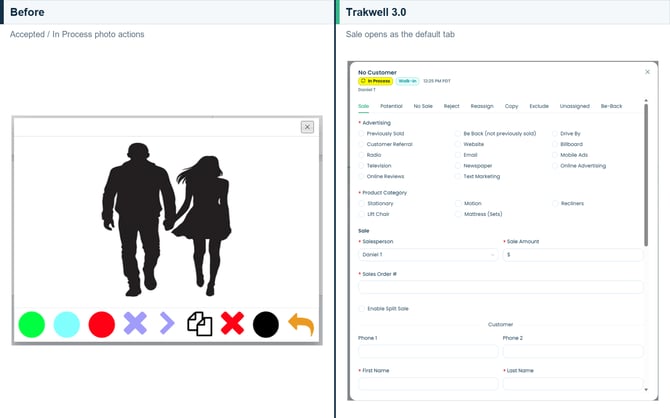Click the copy documents icon

tap(200, 324)
